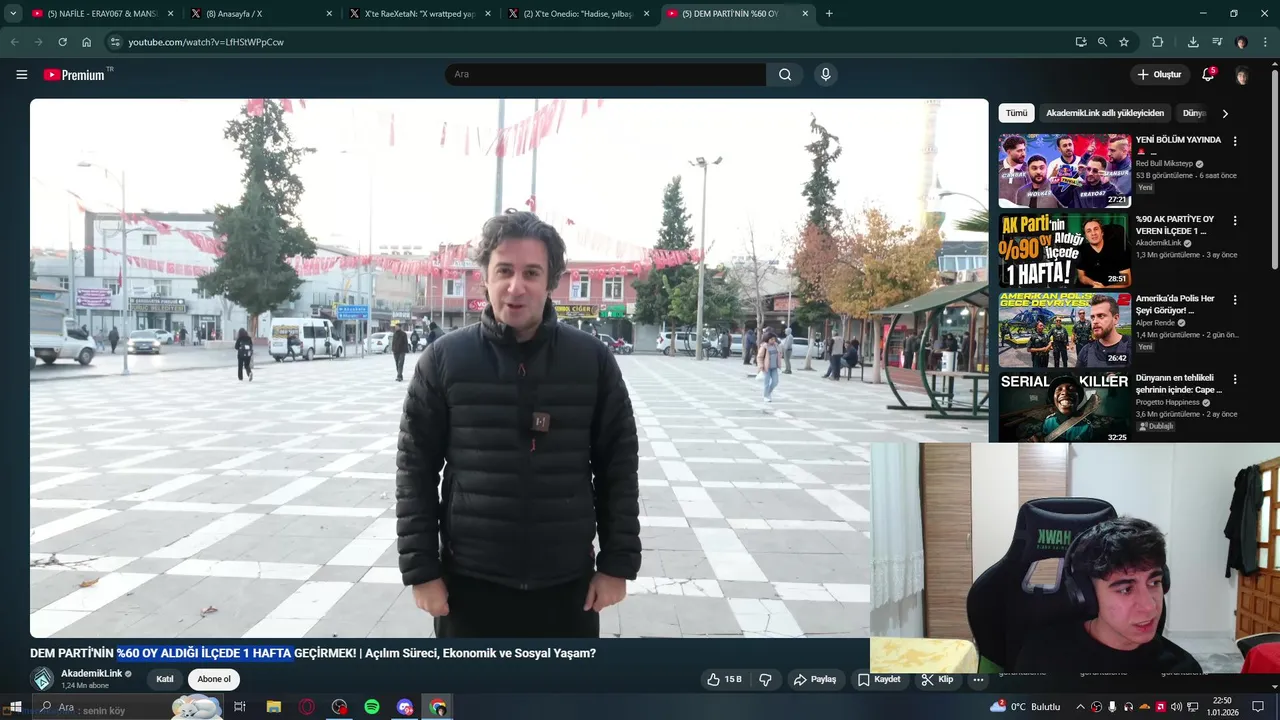1280x720 pixels.
Task: Go back in browser history
Action: click(x=14, y=42)
